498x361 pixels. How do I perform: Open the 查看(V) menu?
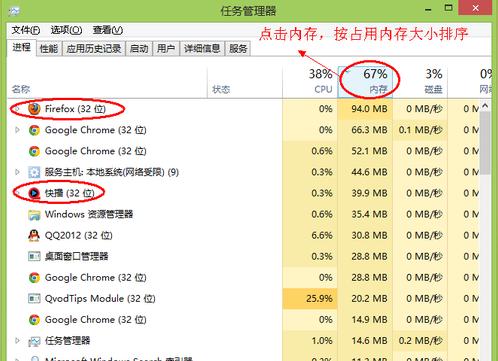(x=108, y=30)
